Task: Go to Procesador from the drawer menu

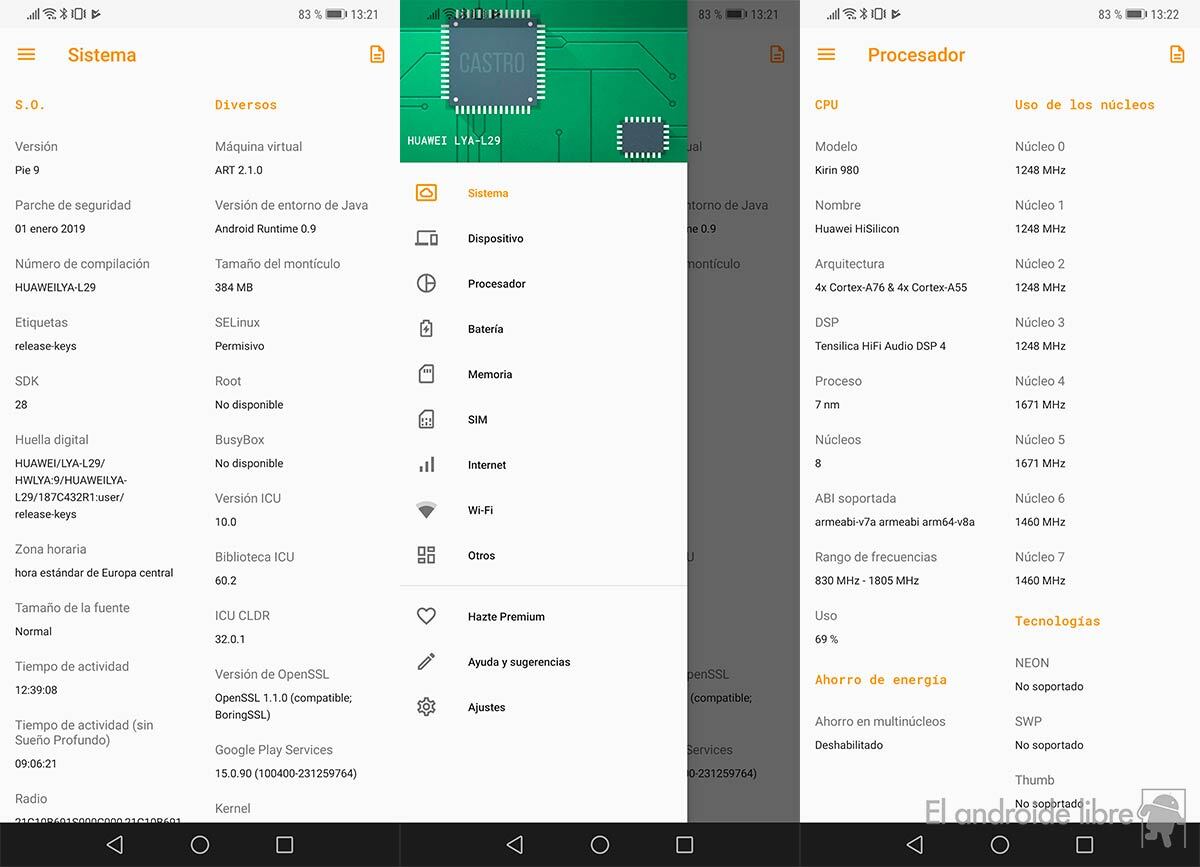Action: click(x=496, y=284)
